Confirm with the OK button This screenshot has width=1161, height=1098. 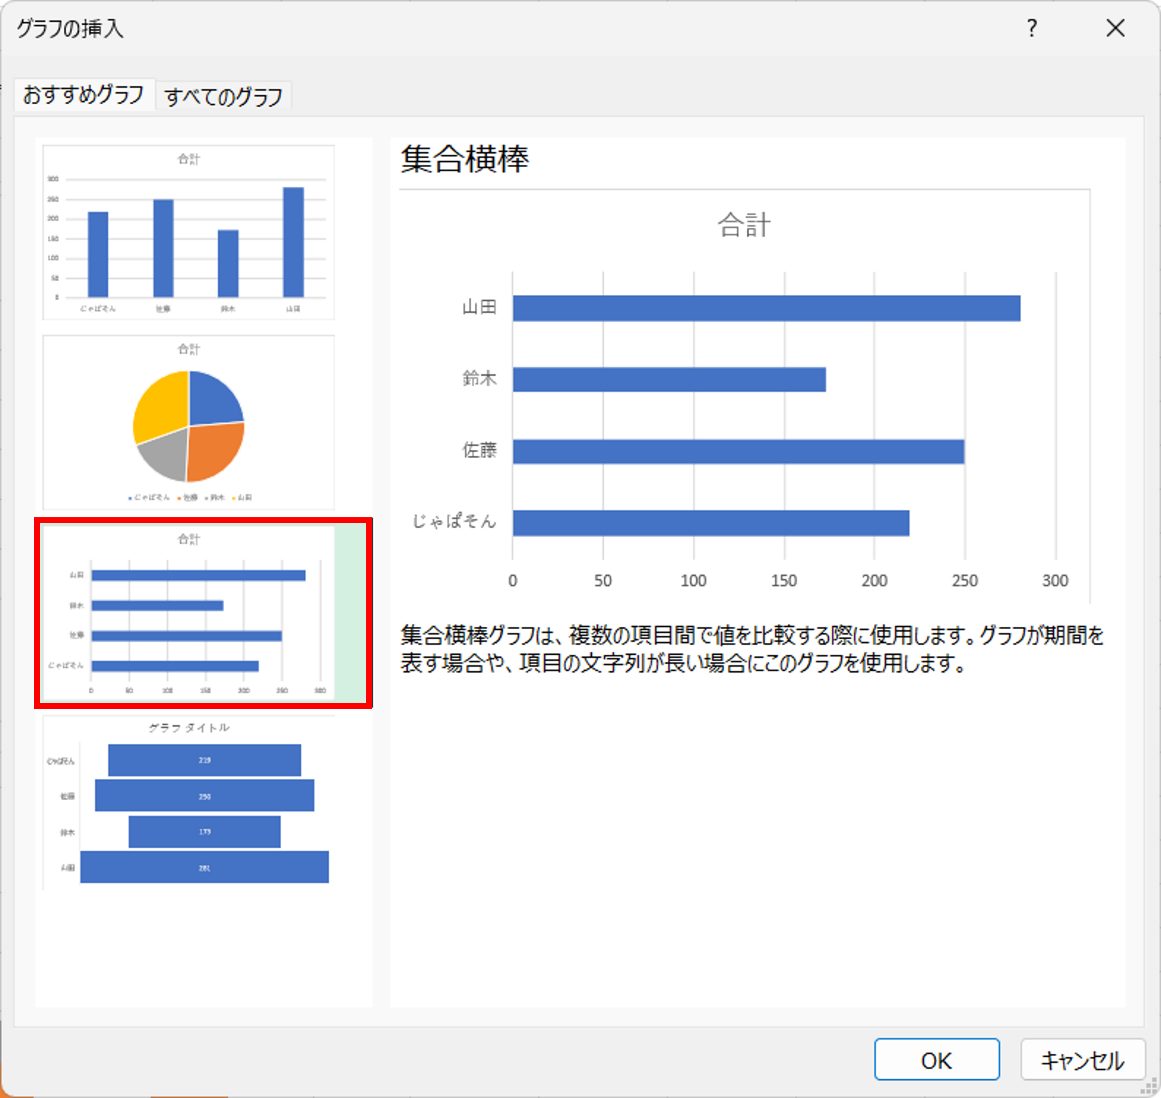click(x=937, y=1060)
